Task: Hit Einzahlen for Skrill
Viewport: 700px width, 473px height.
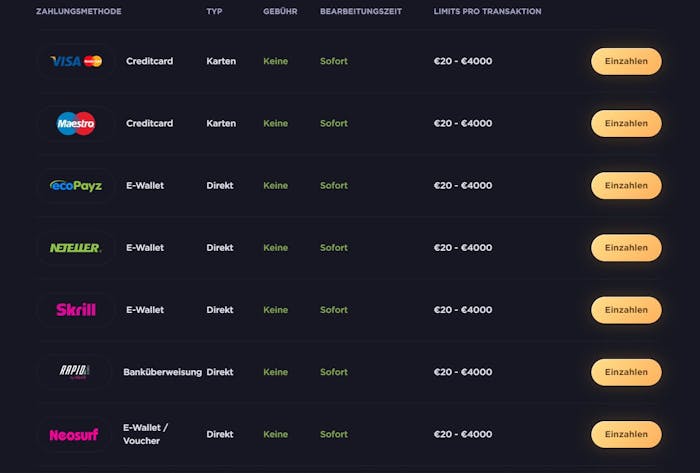Action: click(626, 310)
